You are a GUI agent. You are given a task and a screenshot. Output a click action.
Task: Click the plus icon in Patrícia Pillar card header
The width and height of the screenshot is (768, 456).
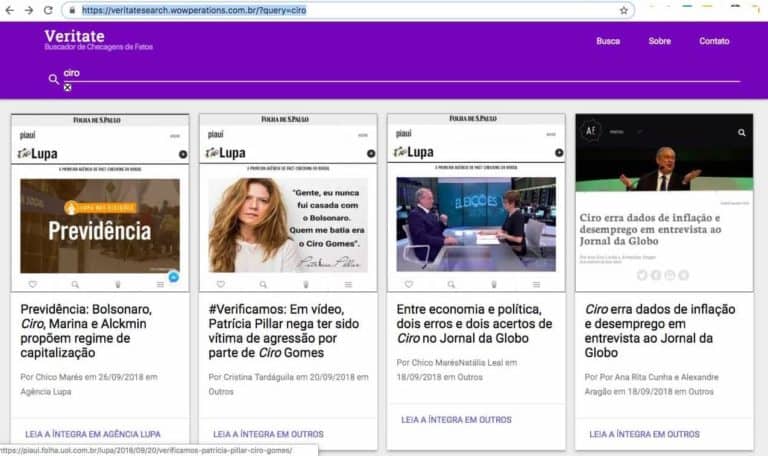(x=371, y=153)
